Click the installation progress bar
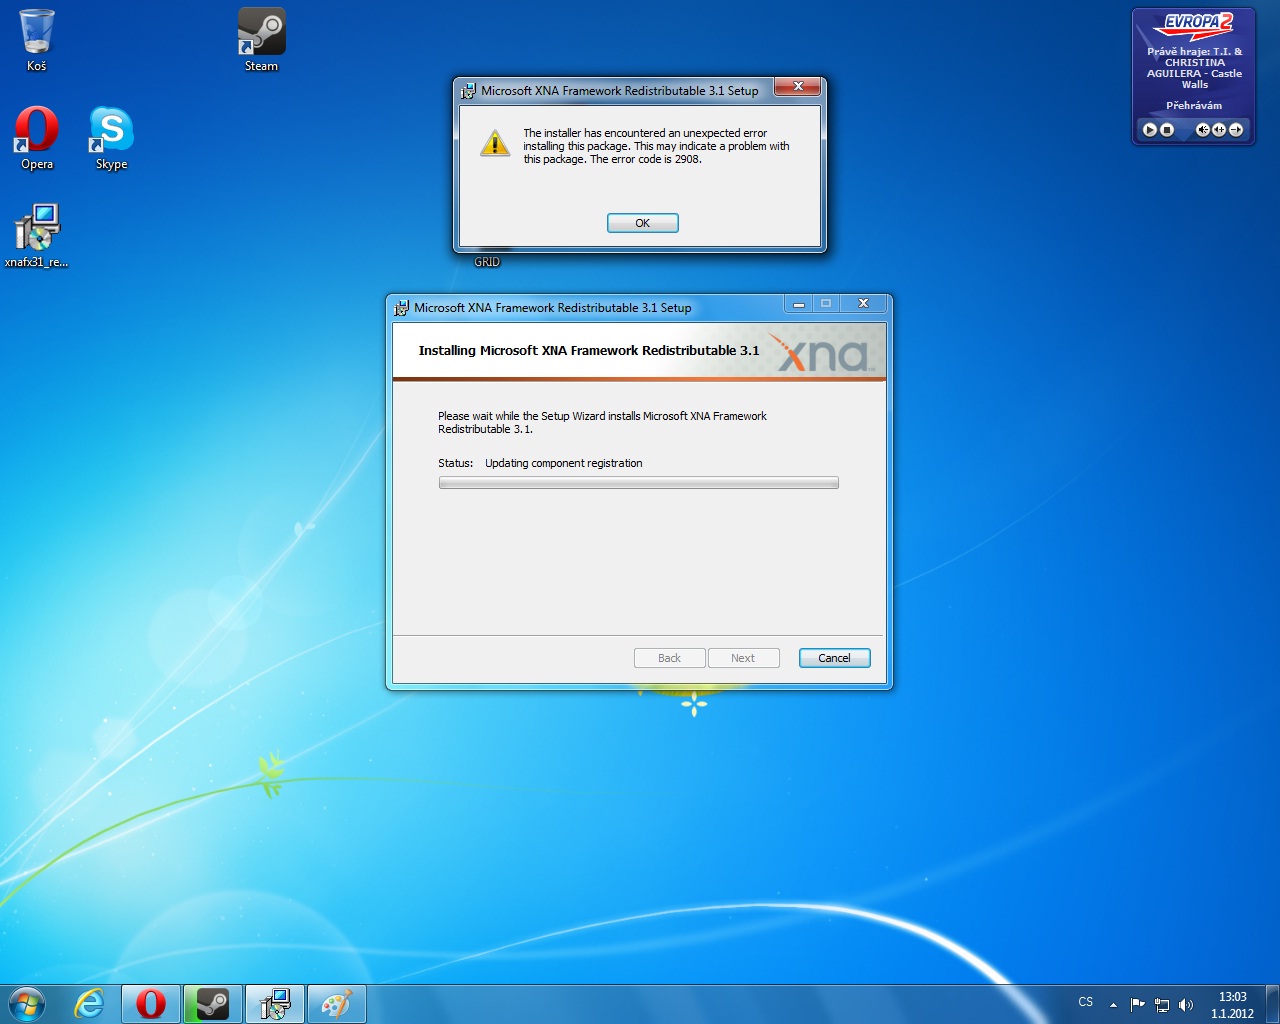The height and width of the screenshot is (1024, 1280). (x=638, y=483)
